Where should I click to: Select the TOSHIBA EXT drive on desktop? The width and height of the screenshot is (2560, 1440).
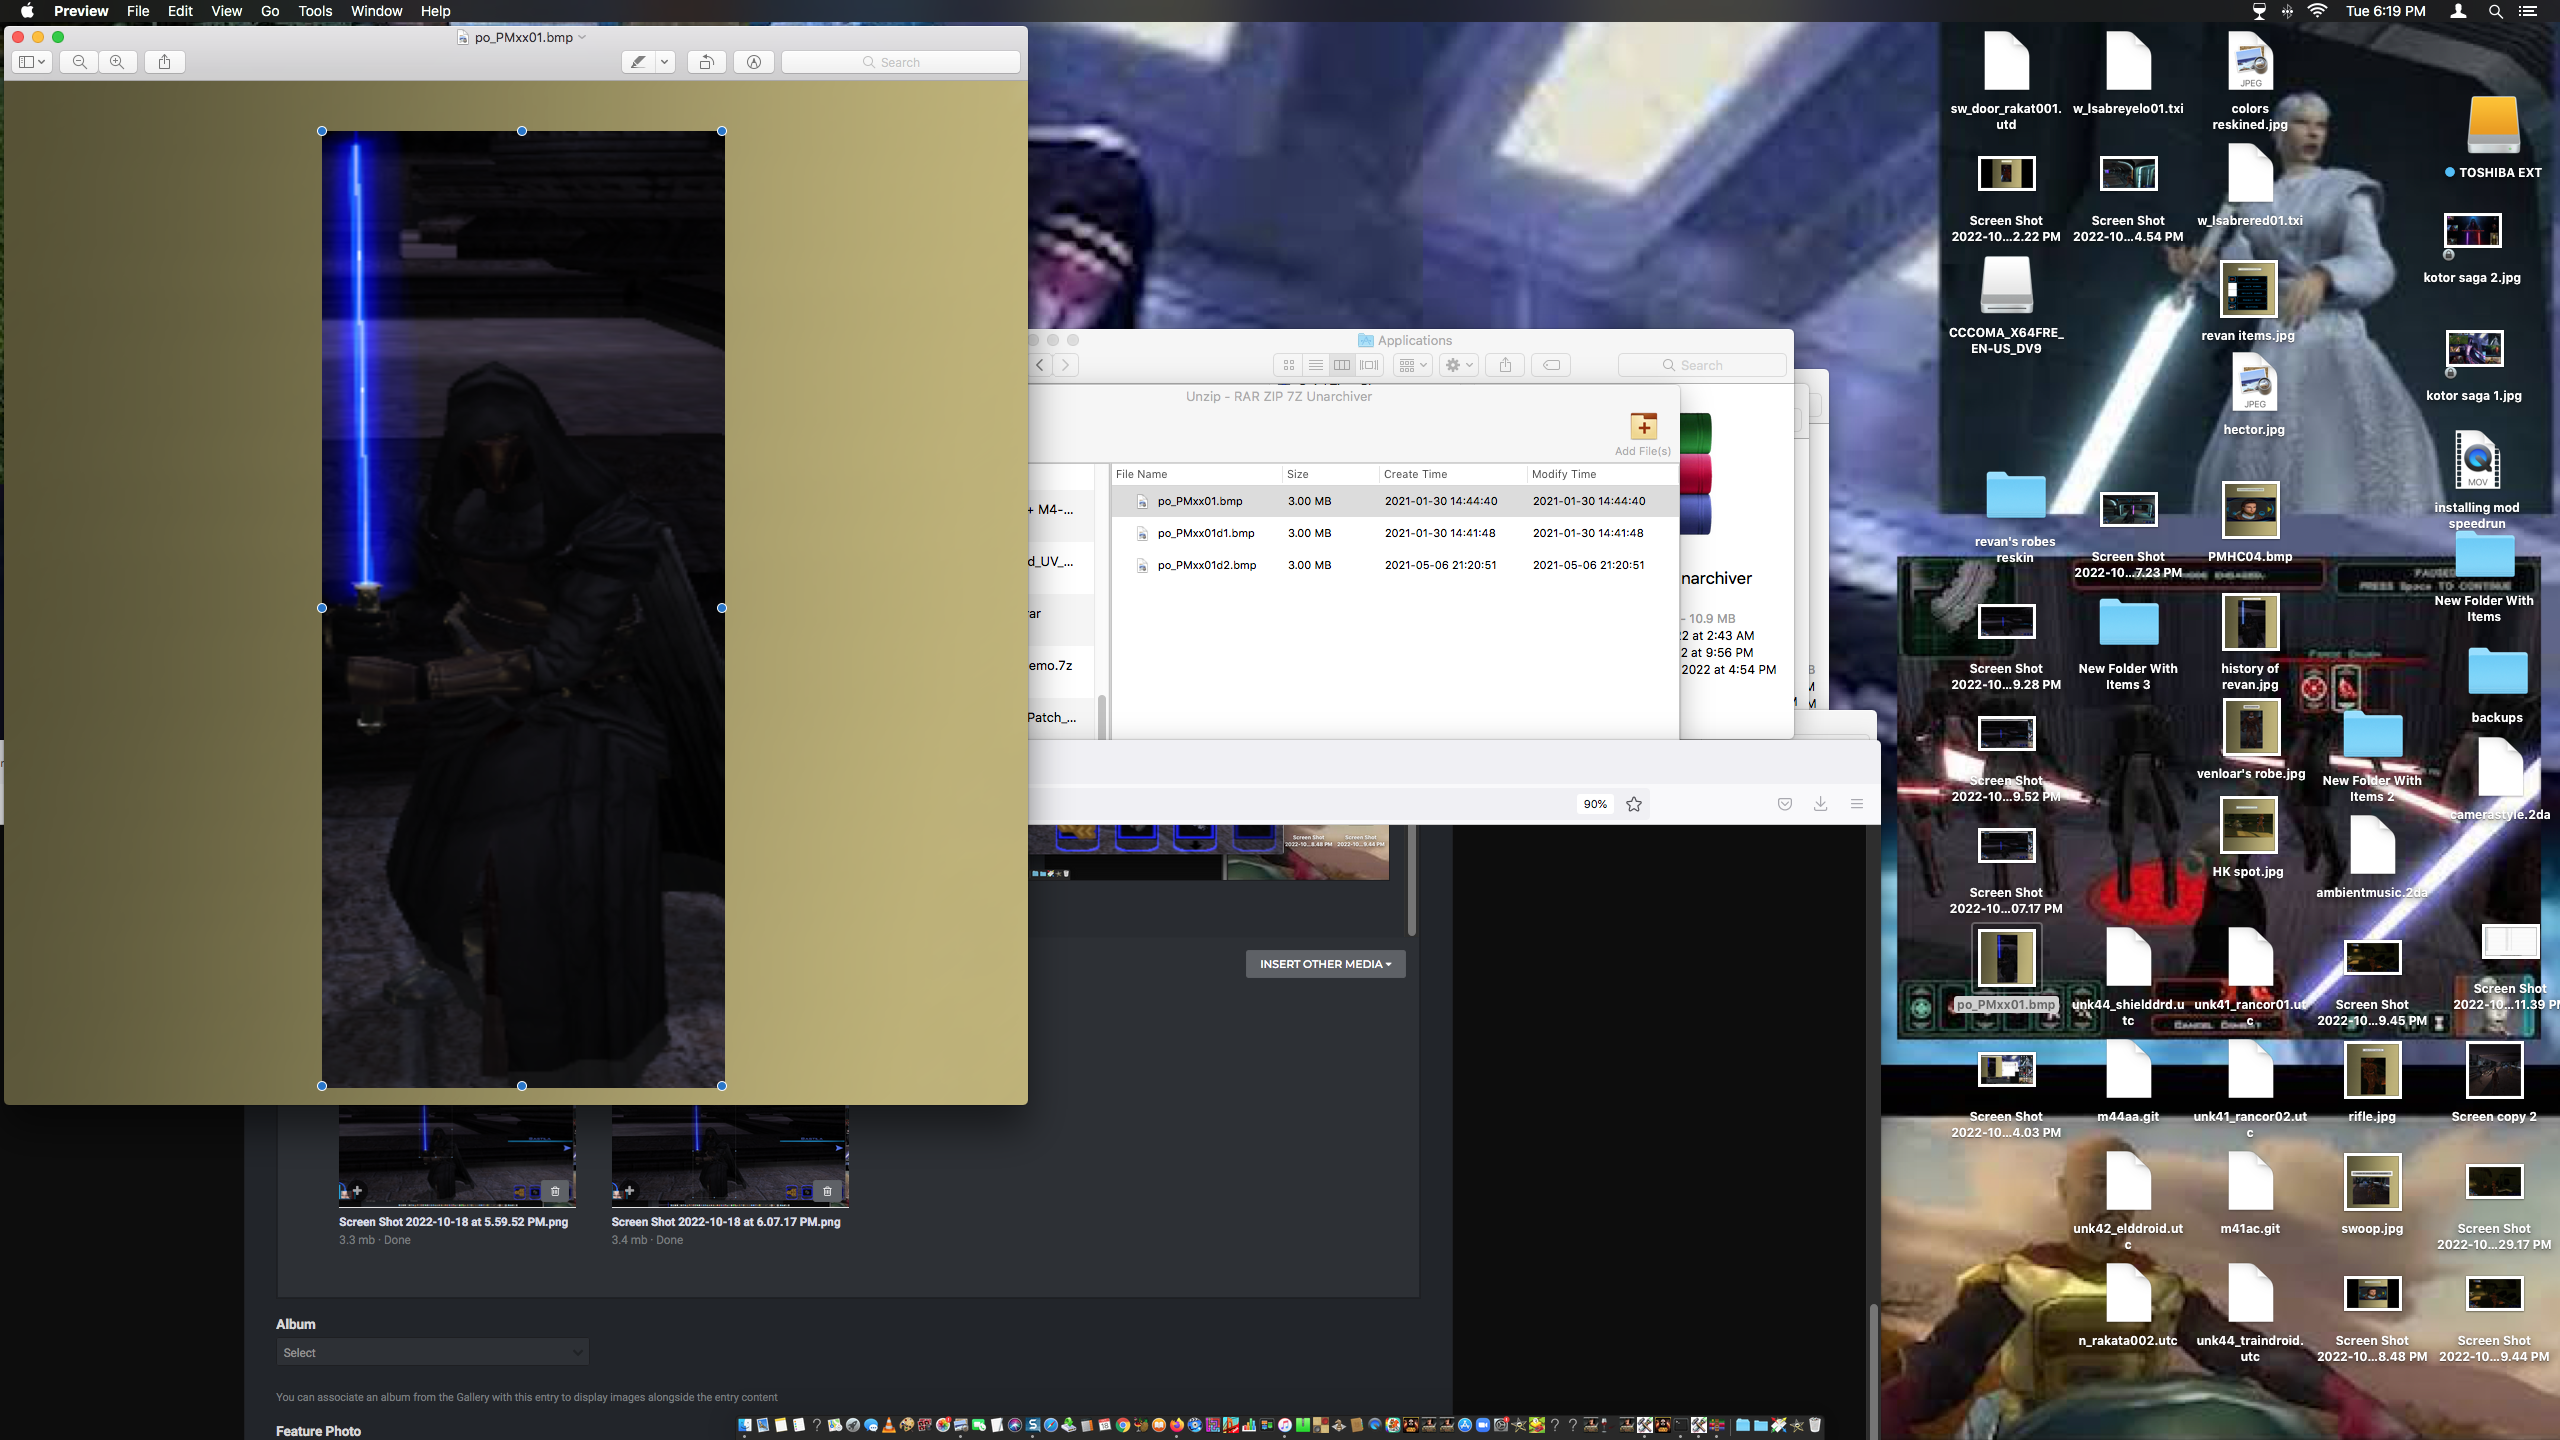pyautogui.click(x=2493, y=138)
